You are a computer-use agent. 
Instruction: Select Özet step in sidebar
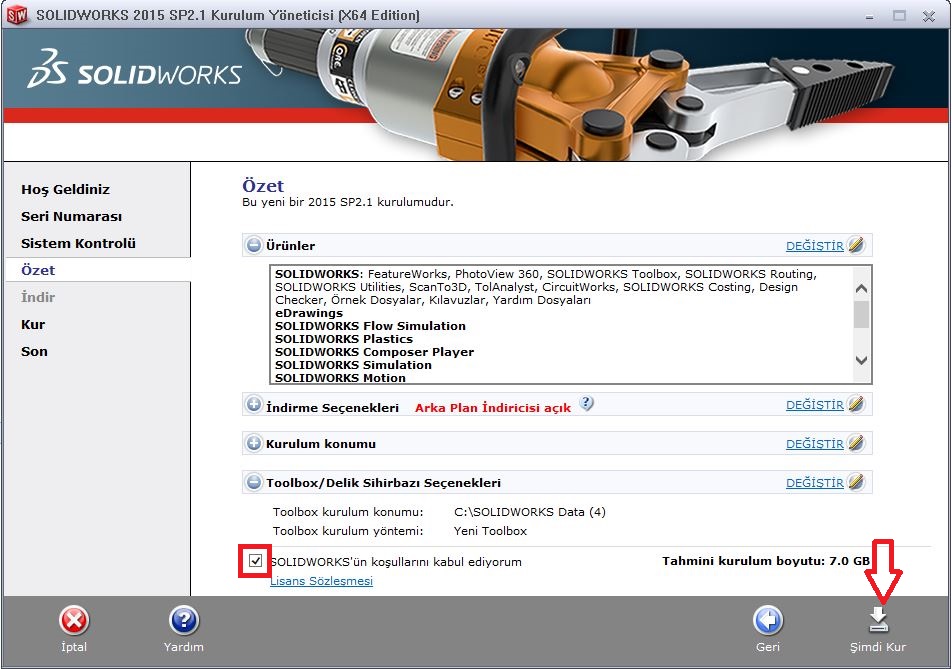pyautogui.click(x=38, y=270)
